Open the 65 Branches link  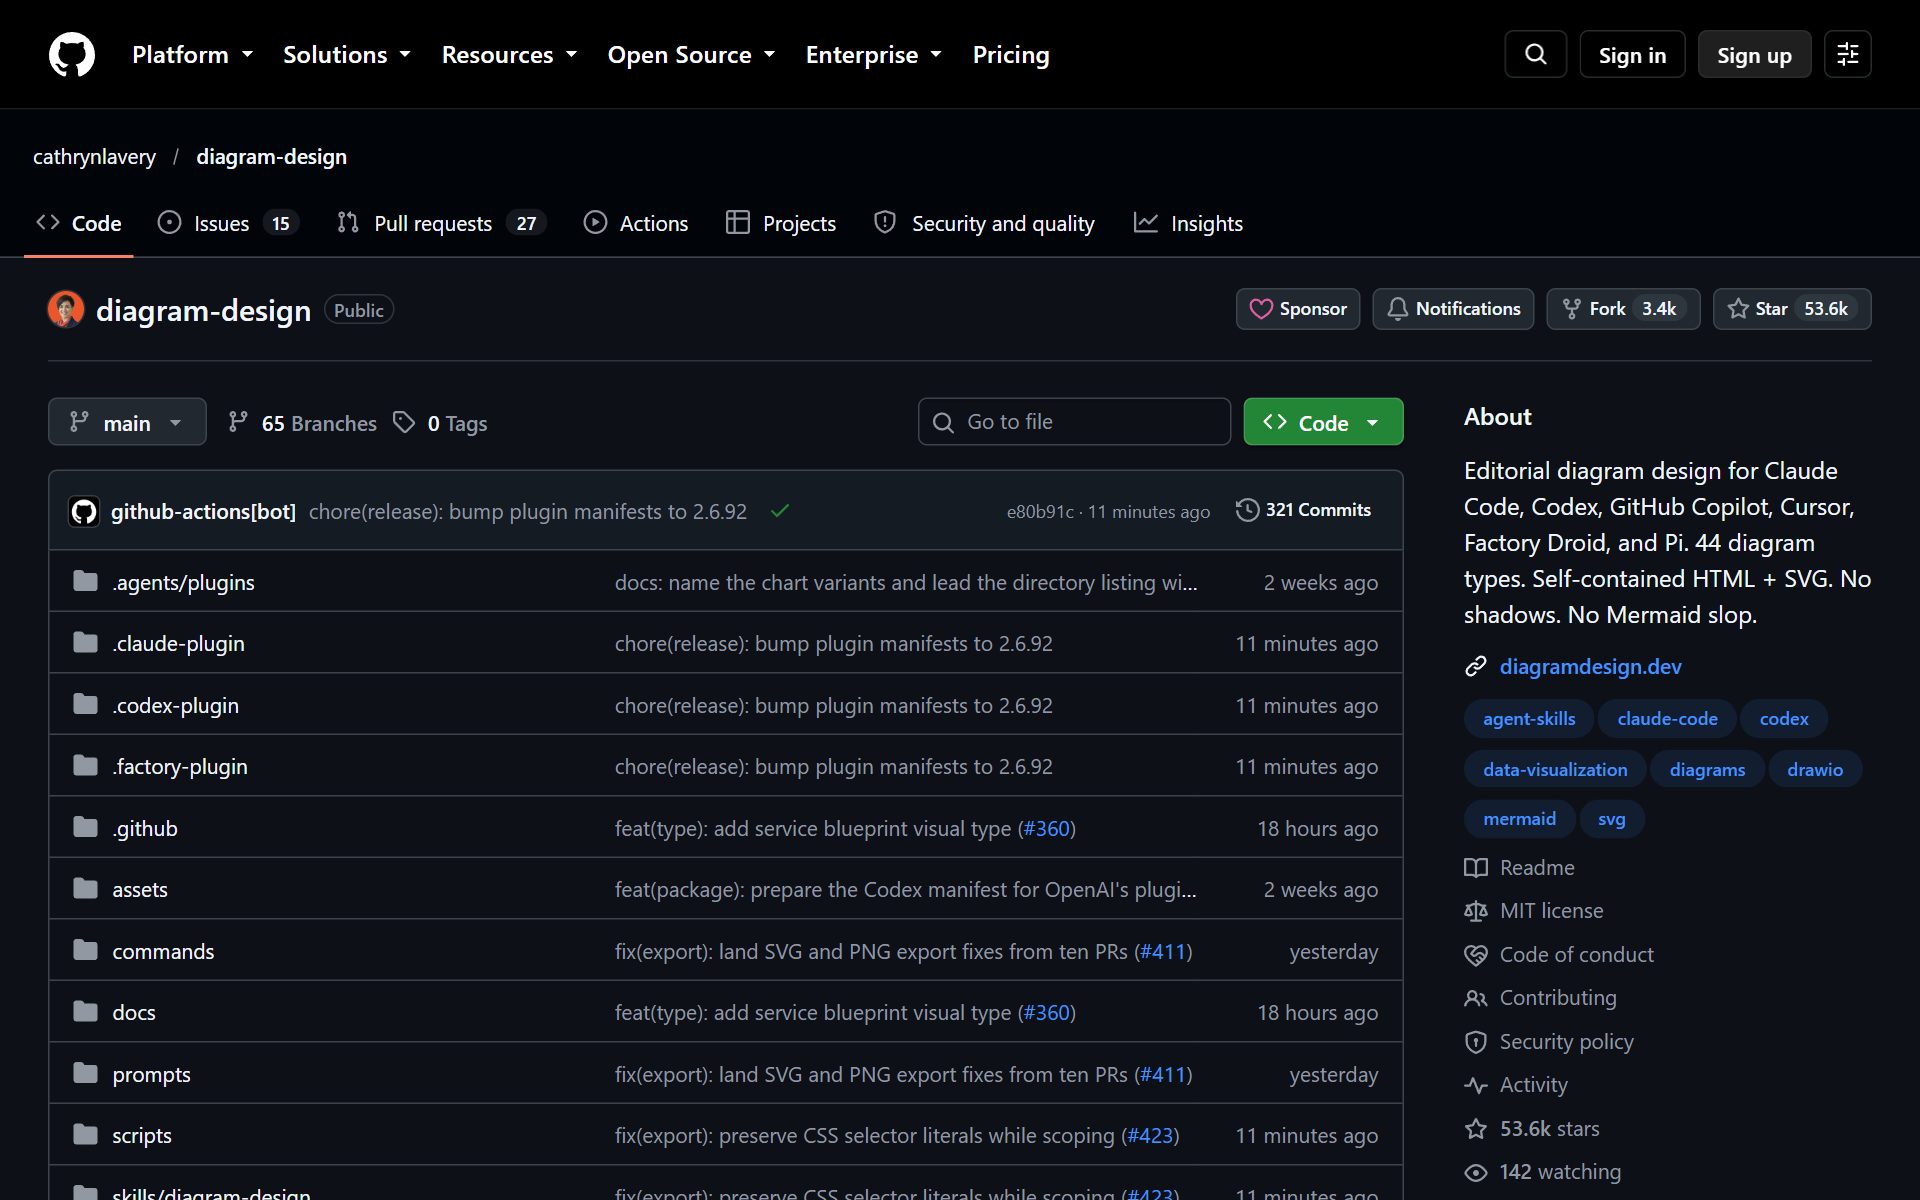303,423
